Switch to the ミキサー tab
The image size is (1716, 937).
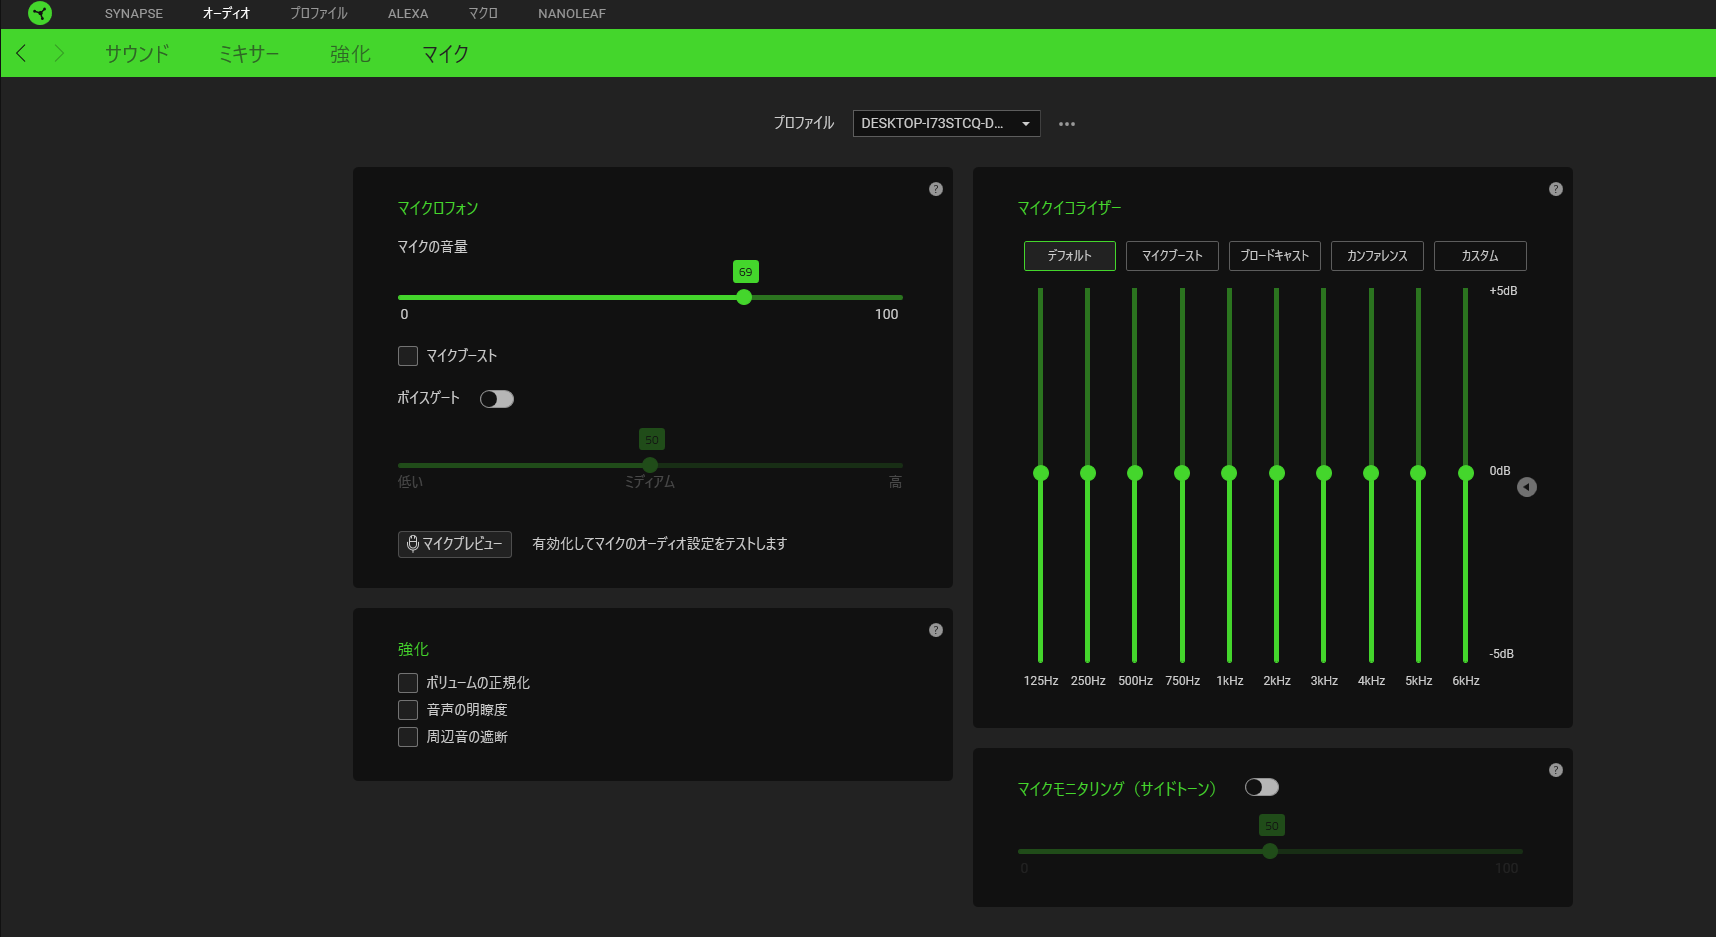click(x=249, y=54)
